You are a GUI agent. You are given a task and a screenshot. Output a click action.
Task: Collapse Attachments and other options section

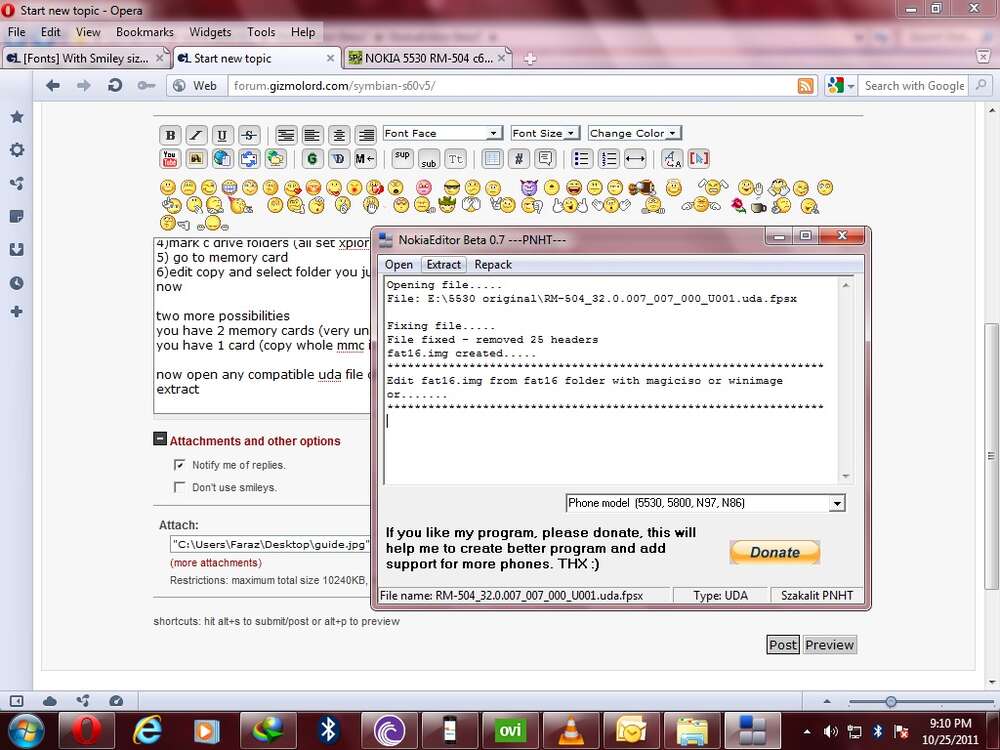[160, 439]
